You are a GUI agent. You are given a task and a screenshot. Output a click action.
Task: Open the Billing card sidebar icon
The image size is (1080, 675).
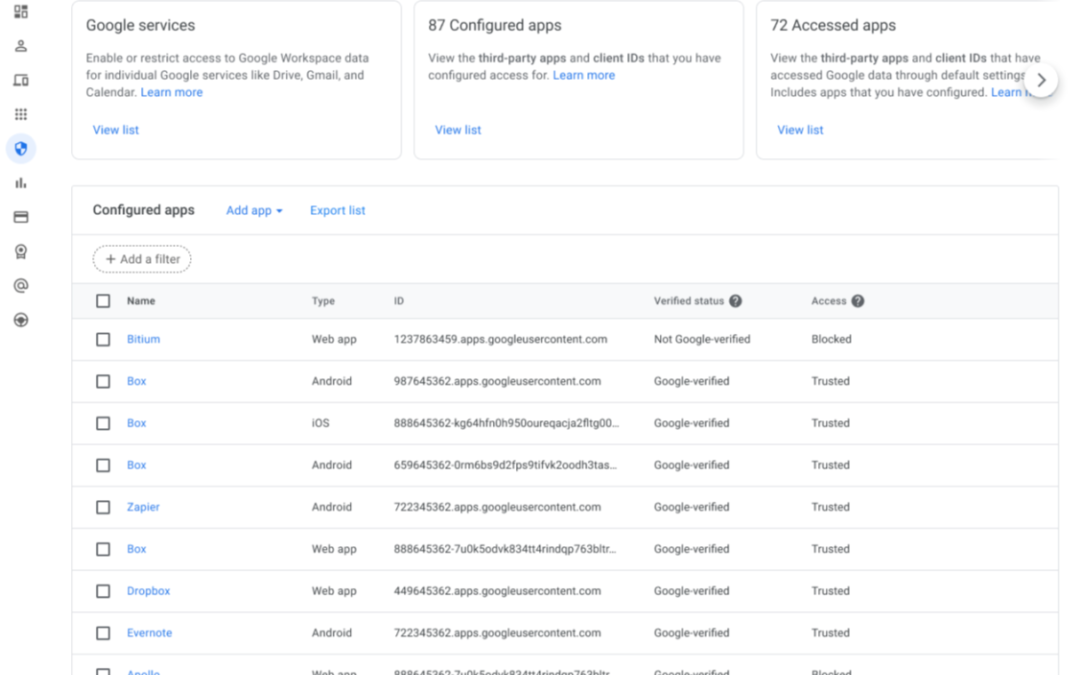pyautogui.click(x=21, y=217)
